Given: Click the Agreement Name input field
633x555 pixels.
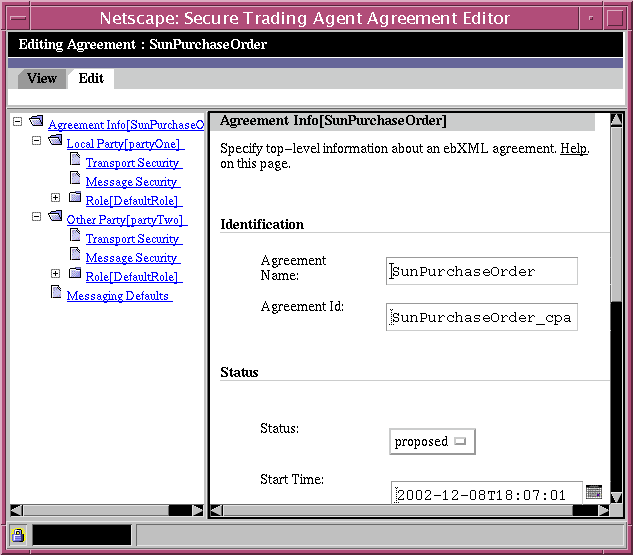Looking at the screenshot, I should pos(482,271).
